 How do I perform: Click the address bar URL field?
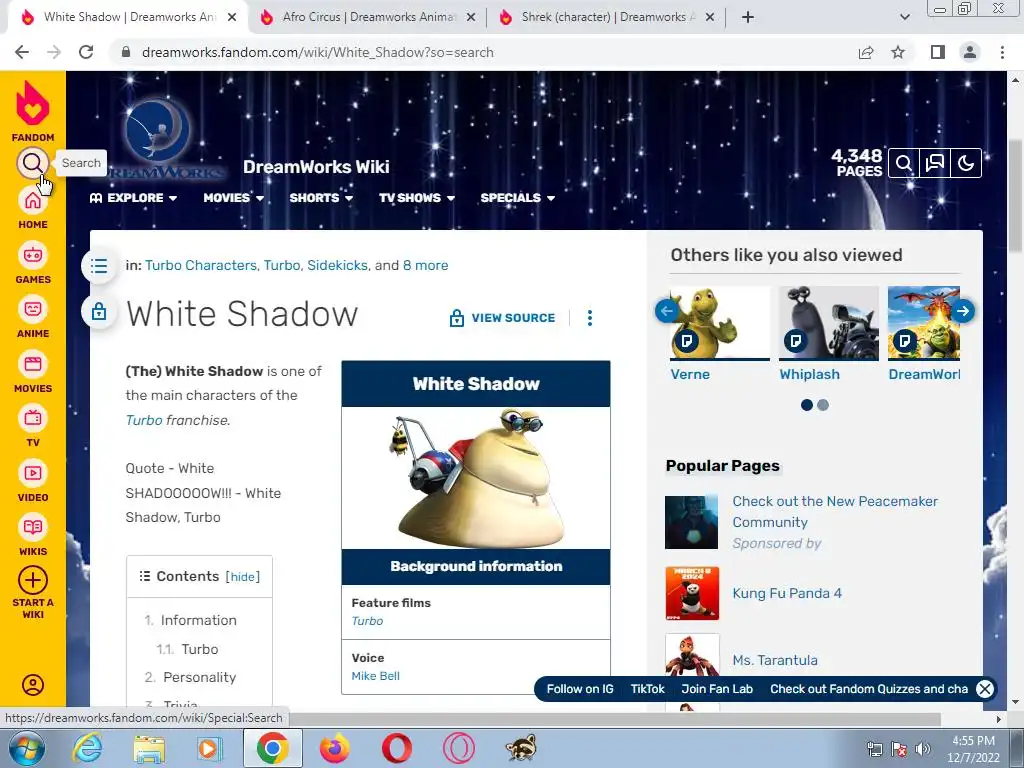483,52
